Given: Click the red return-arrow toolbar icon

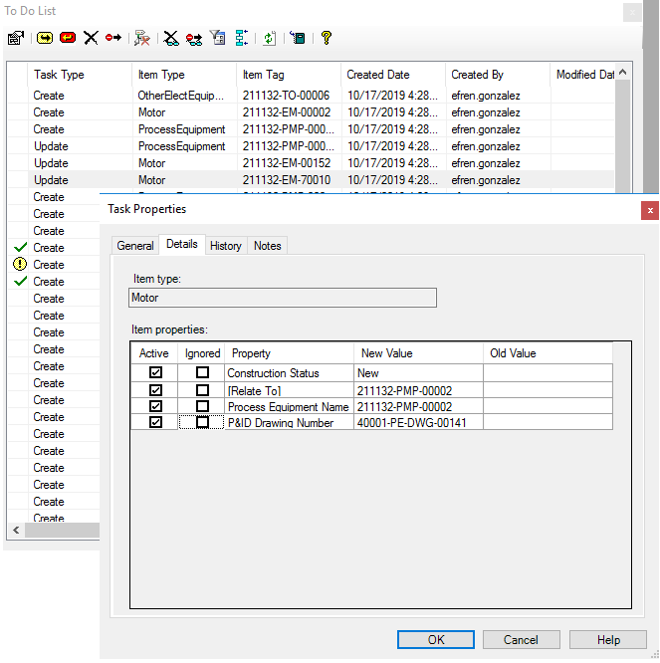Looking at the screenshot, I should pos(68,38).
